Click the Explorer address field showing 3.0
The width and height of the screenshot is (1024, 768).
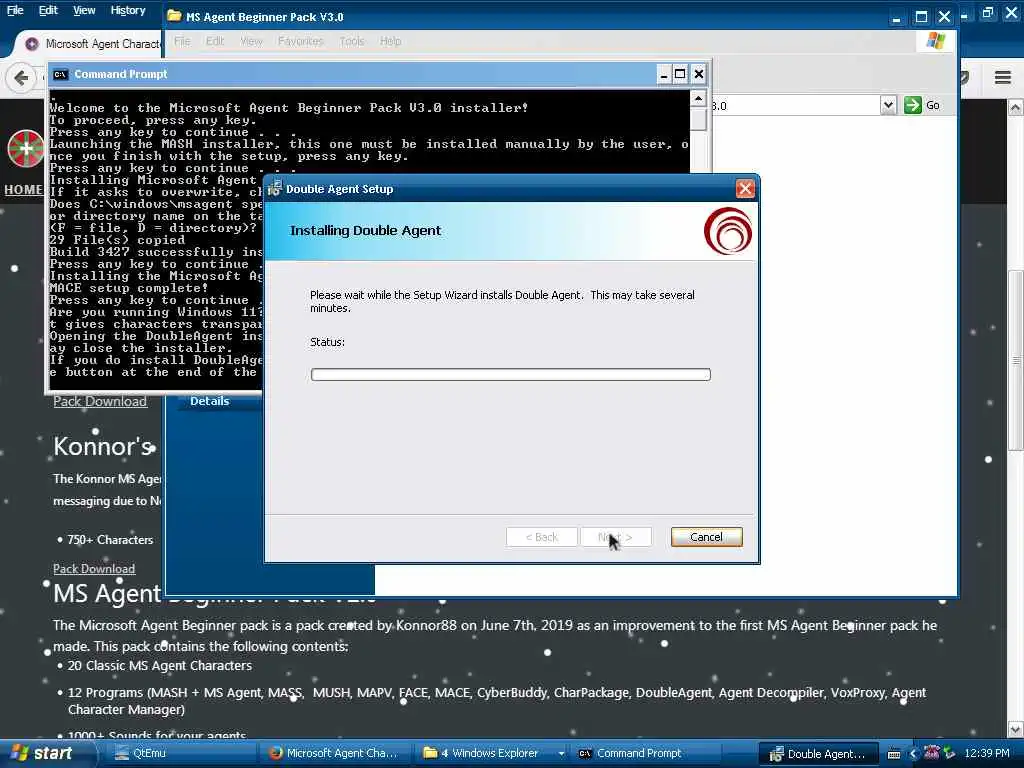point(795,105)
